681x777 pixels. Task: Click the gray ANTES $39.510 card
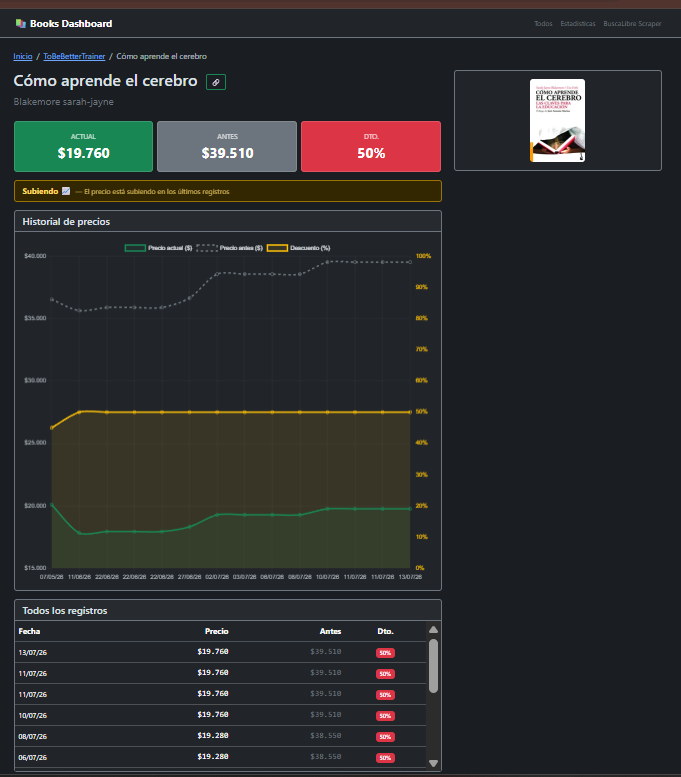click(227, 147)
